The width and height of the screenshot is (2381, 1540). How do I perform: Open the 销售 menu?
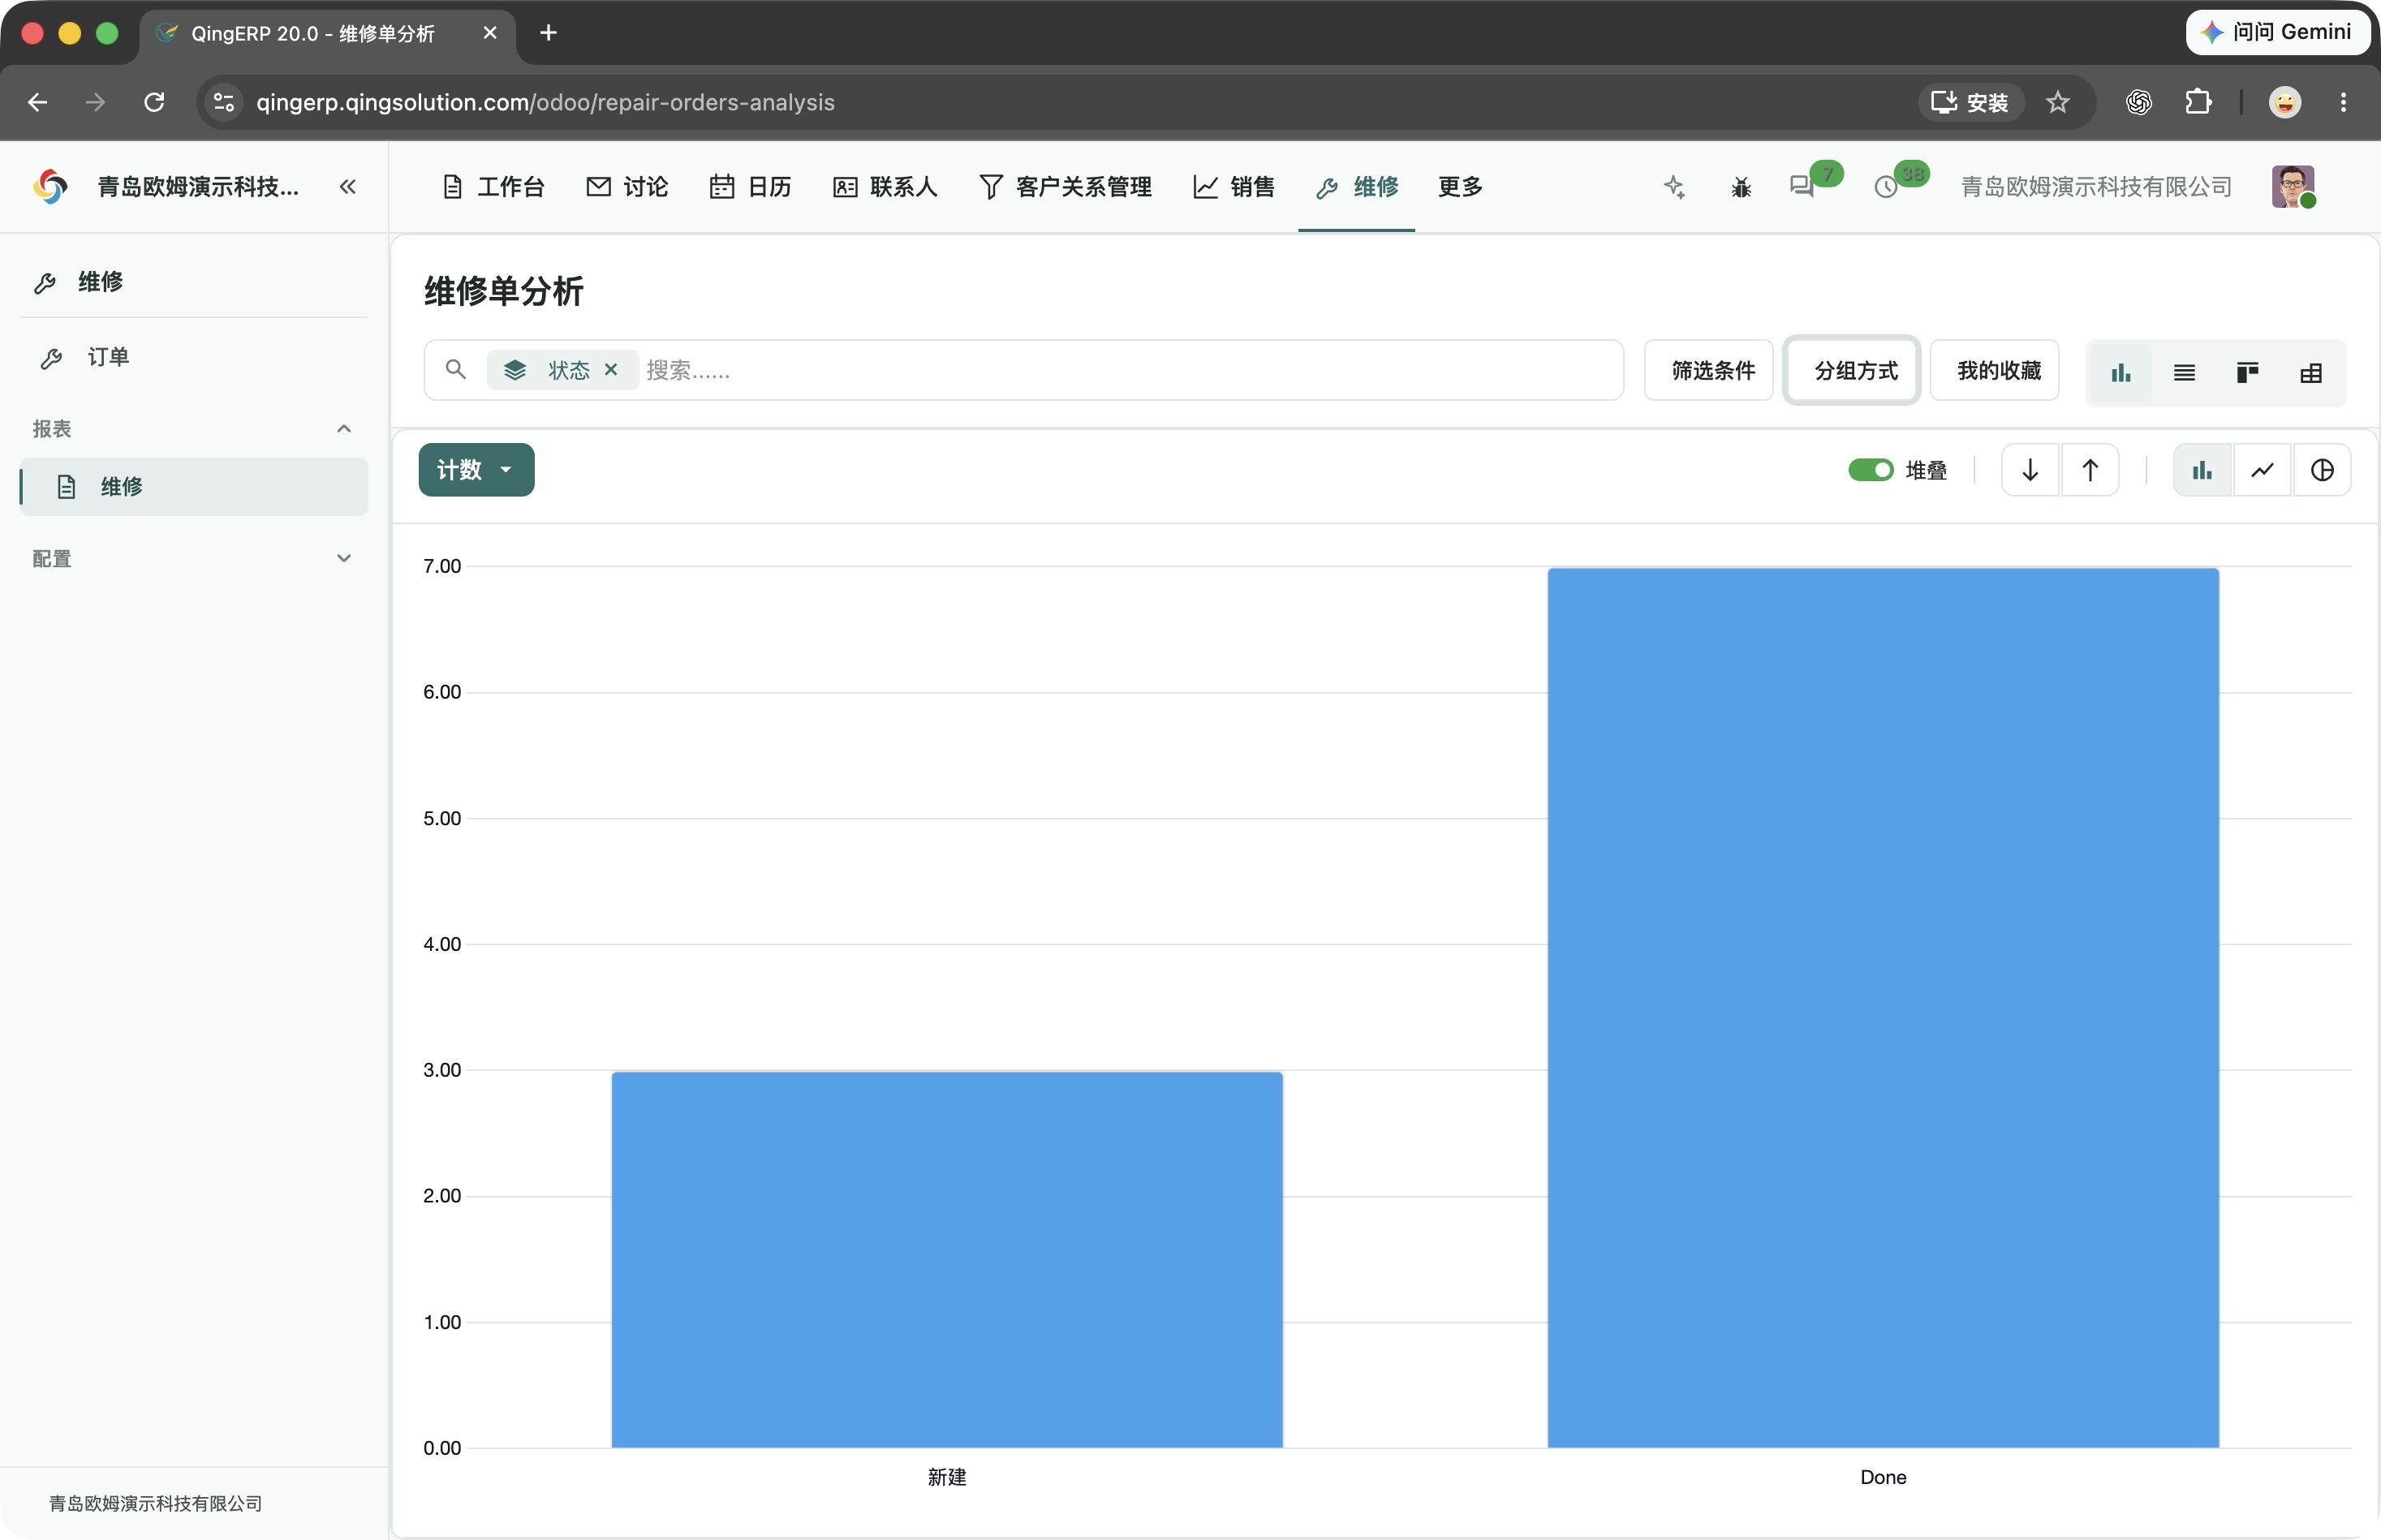coord(1234,187)
